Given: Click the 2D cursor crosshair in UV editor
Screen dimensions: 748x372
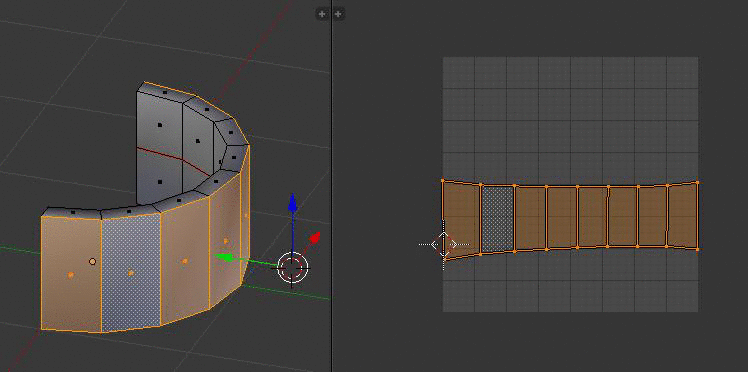Looking at the screenshot, I should pos(444,245).
